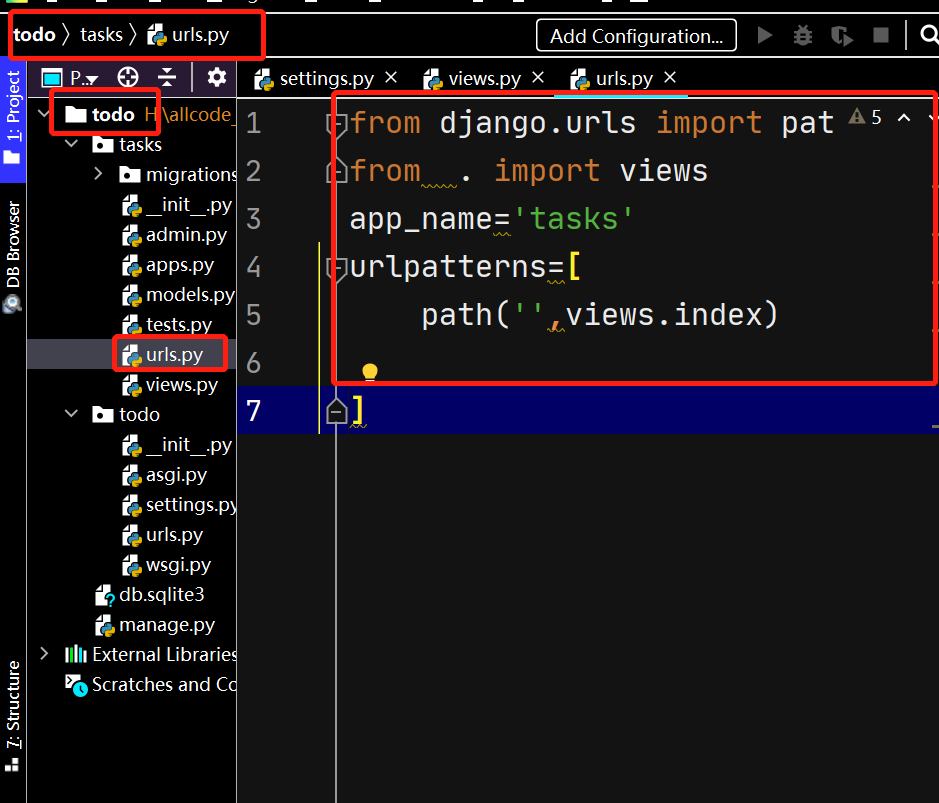Click Run with Coverage icon
Viewport: 939px width, 803px height.
(x=842, y=36)
